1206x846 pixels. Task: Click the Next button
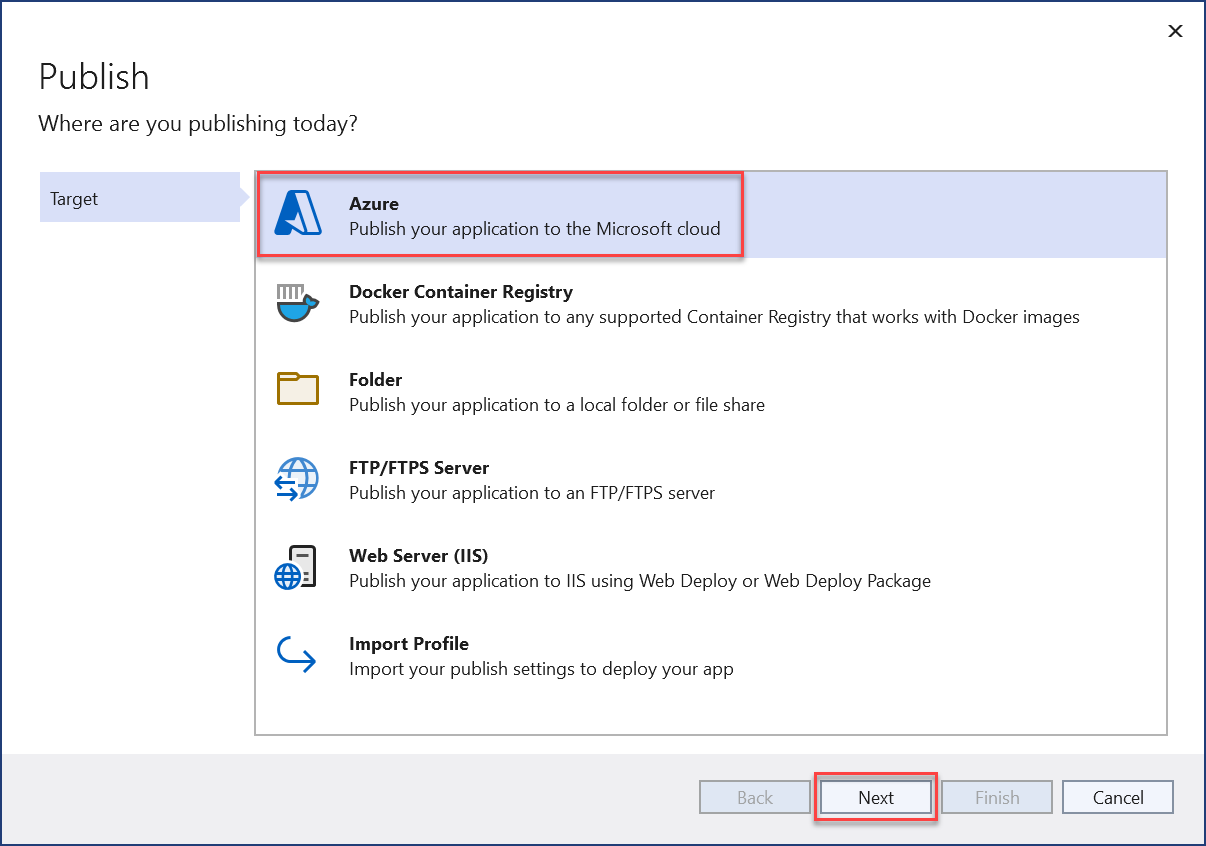pyautogui.click(x=876, y=797)
